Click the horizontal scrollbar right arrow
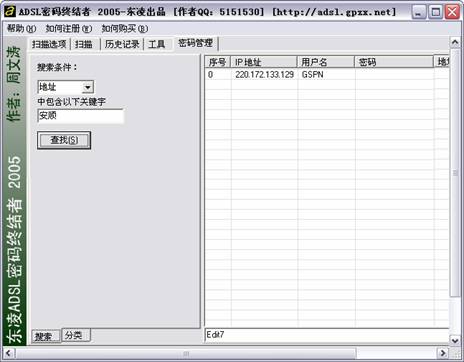464x362 pixels. pos(443,353)
